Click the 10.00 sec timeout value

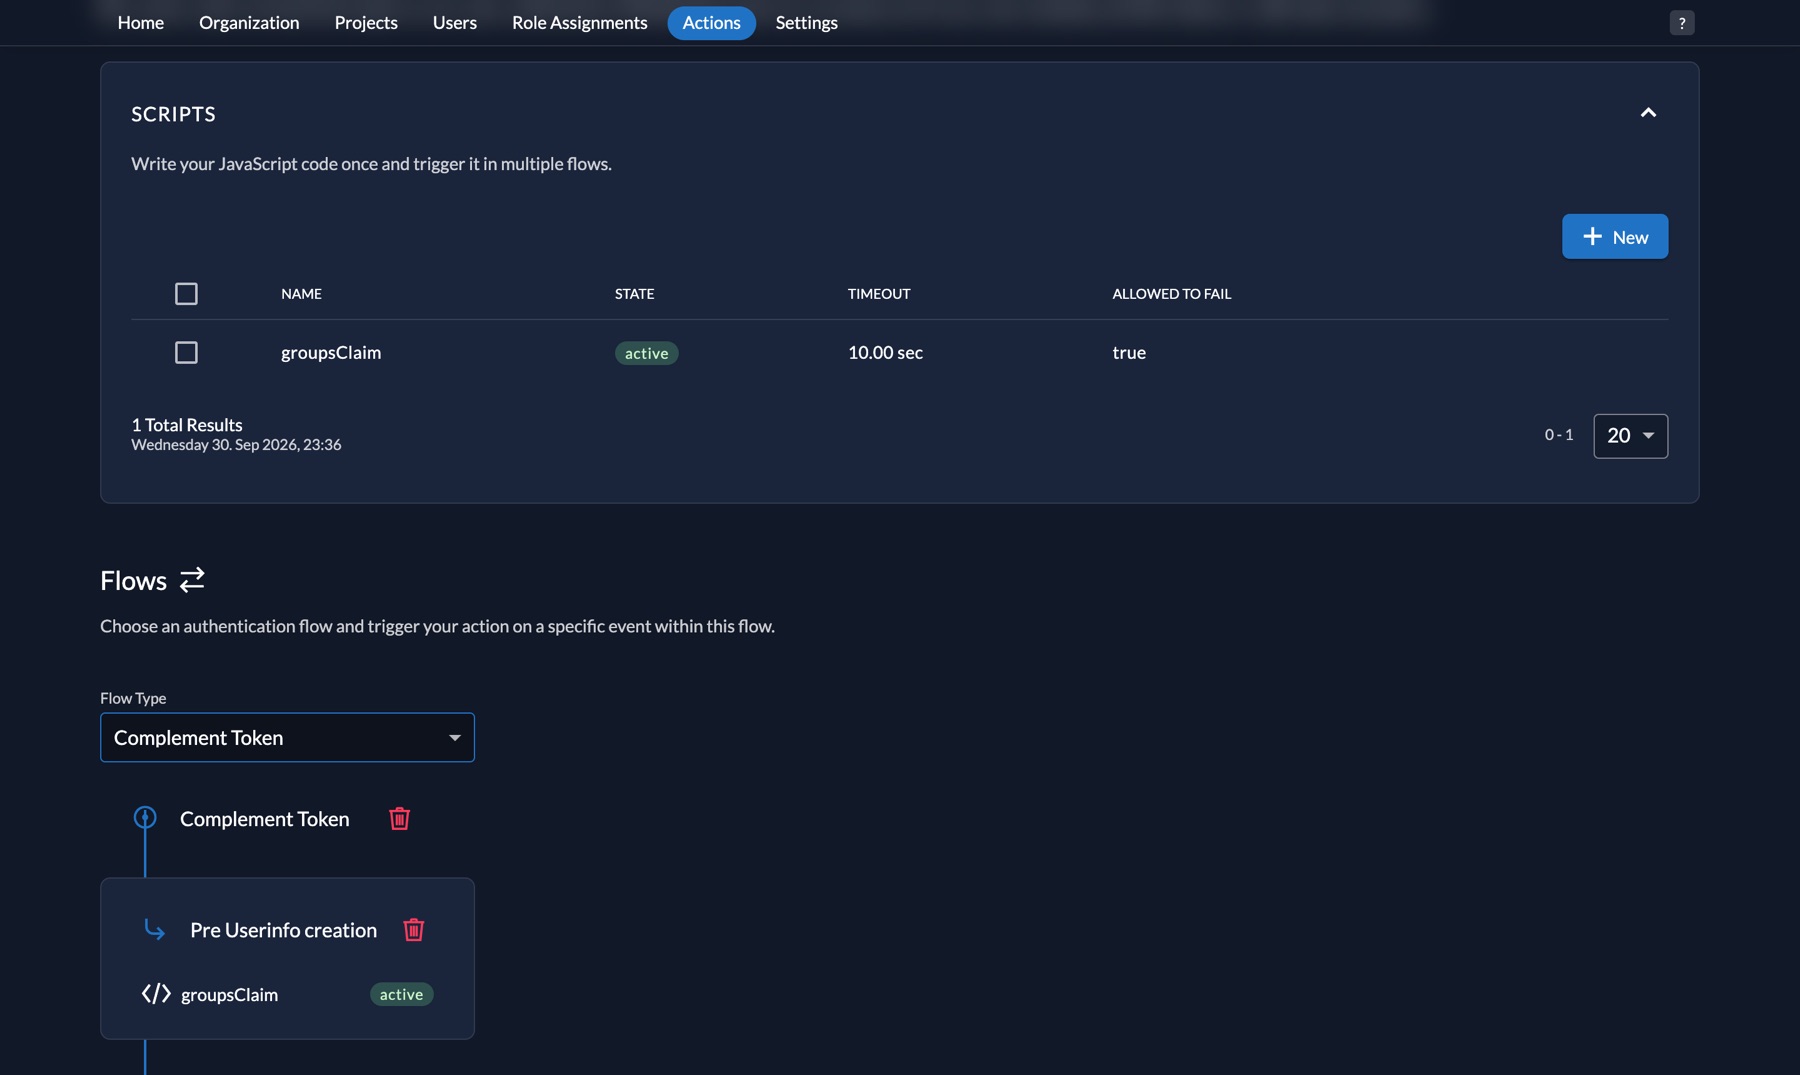point(885,353)
